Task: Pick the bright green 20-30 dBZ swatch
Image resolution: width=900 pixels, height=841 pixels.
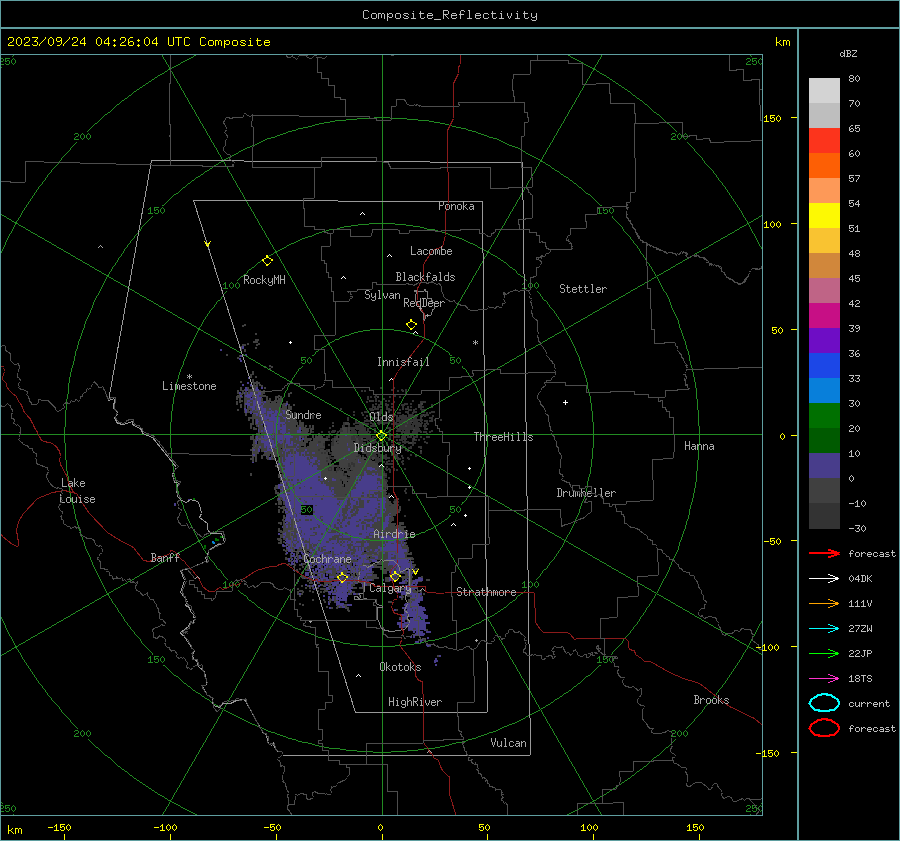Action: (x=824, y=416)
